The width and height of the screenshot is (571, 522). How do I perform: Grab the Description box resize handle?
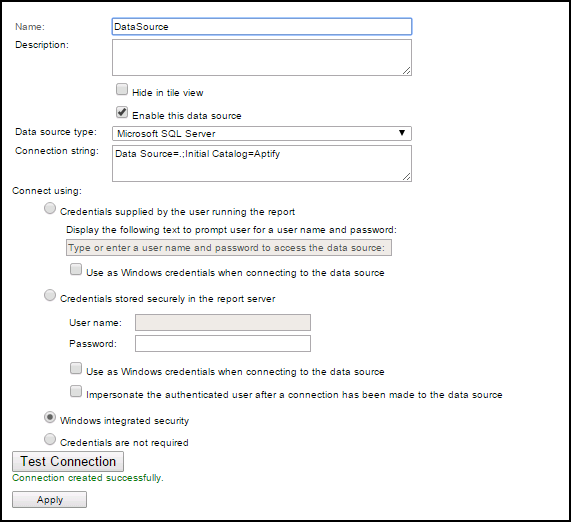point(407,71)
